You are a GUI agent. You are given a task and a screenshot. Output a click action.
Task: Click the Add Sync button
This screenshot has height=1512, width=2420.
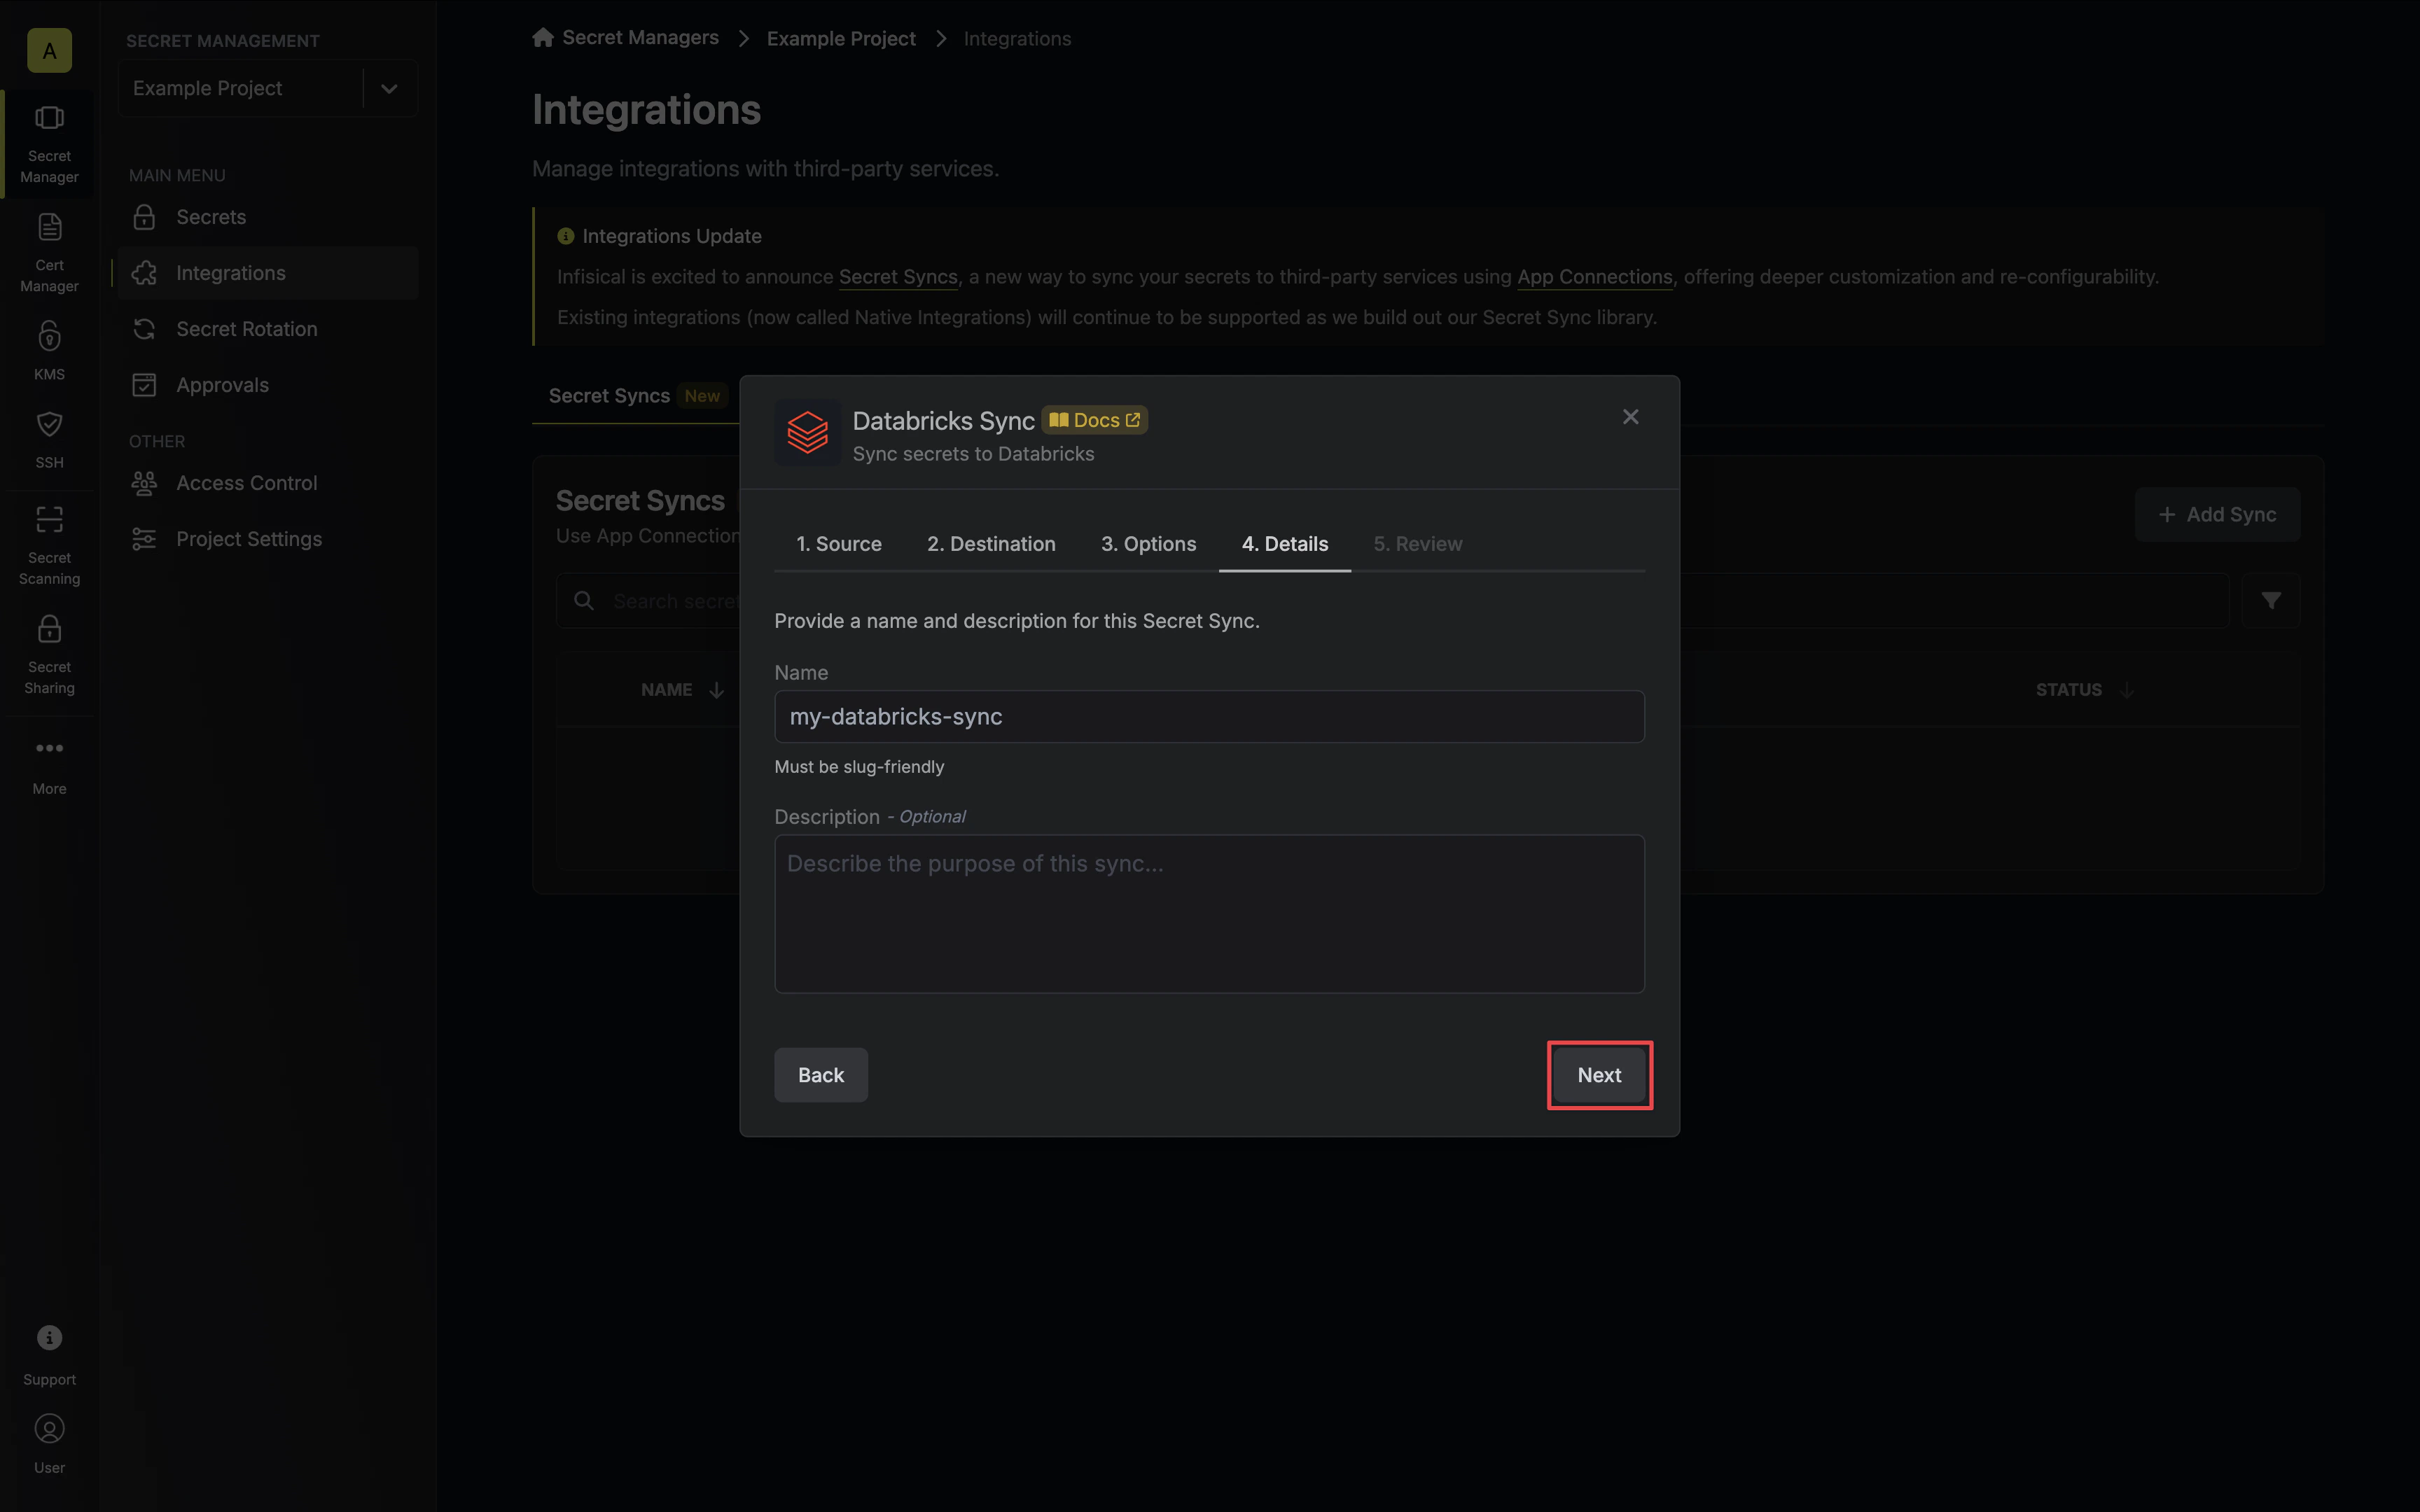pyautogui.click(x=2217, y=514)
